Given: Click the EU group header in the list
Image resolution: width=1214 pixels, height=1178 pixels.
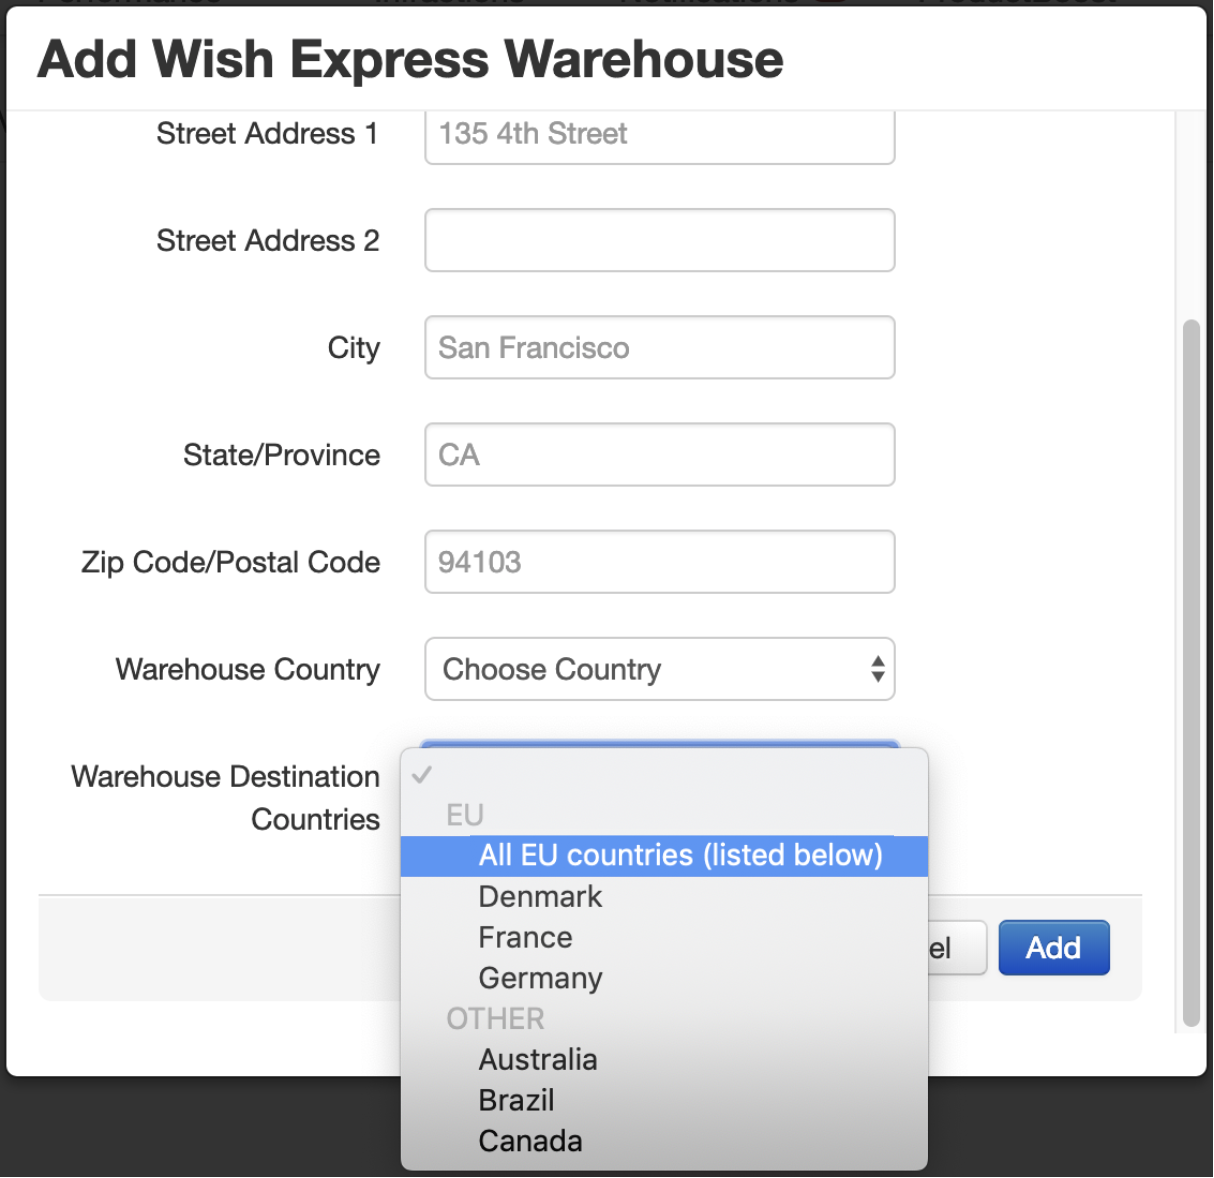Looking at the screenshot, I should 463,813.
